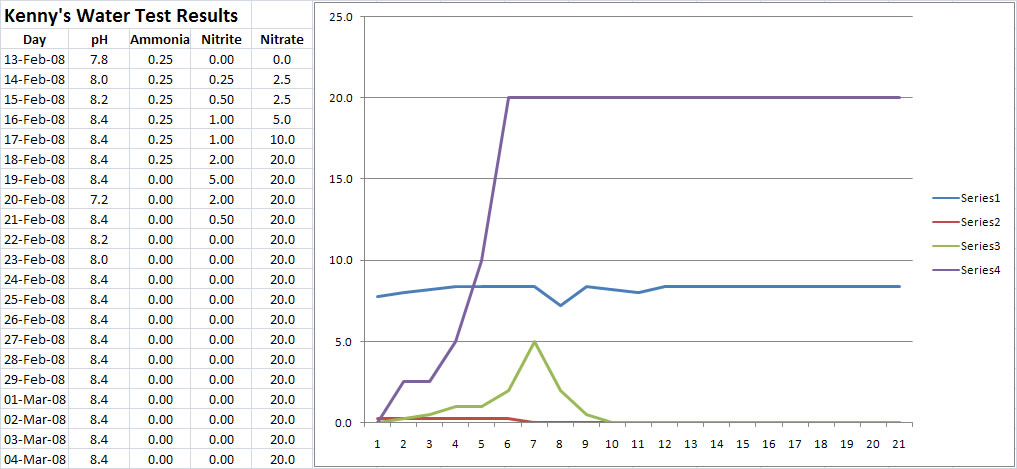Select the Series1 legend entry
Image resolution: width=1017 pixels, height=469 pixels.
pyautogui.click(x=980, y=199)
